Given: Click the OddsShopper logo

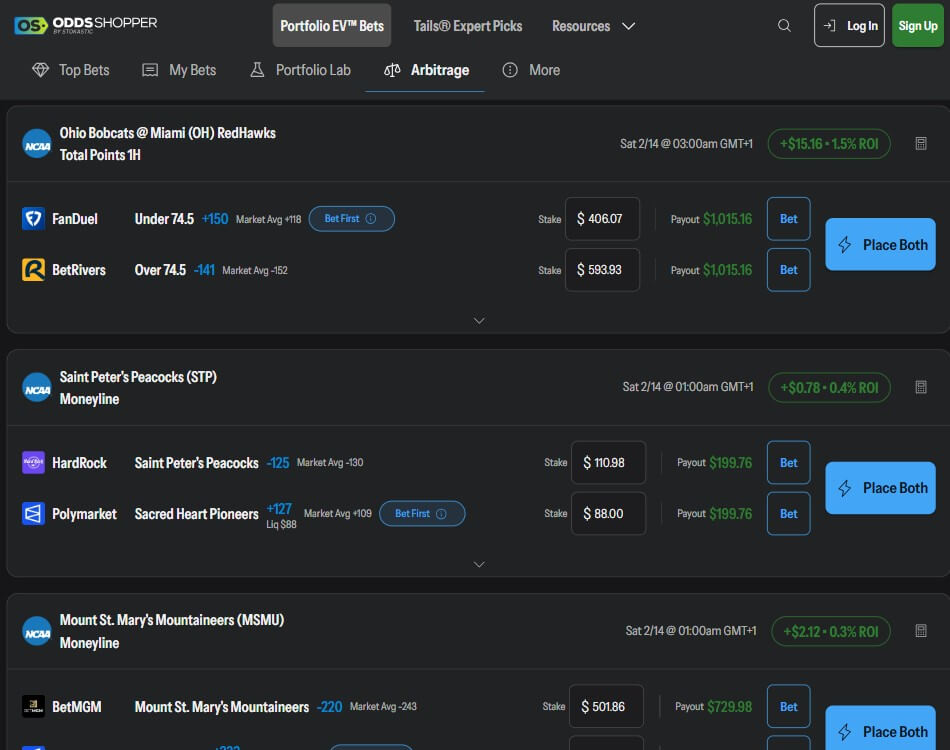Looking at the screenshot, I should click(86, 23).
